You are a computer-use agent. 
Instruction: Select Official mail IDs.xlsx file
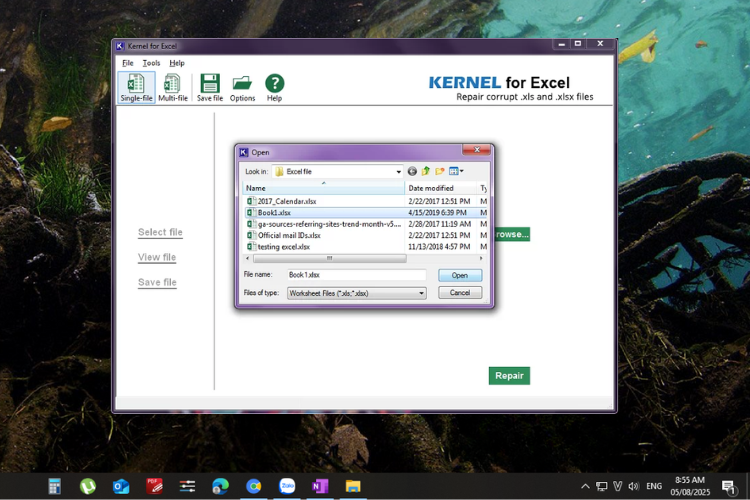click(289, 235)
